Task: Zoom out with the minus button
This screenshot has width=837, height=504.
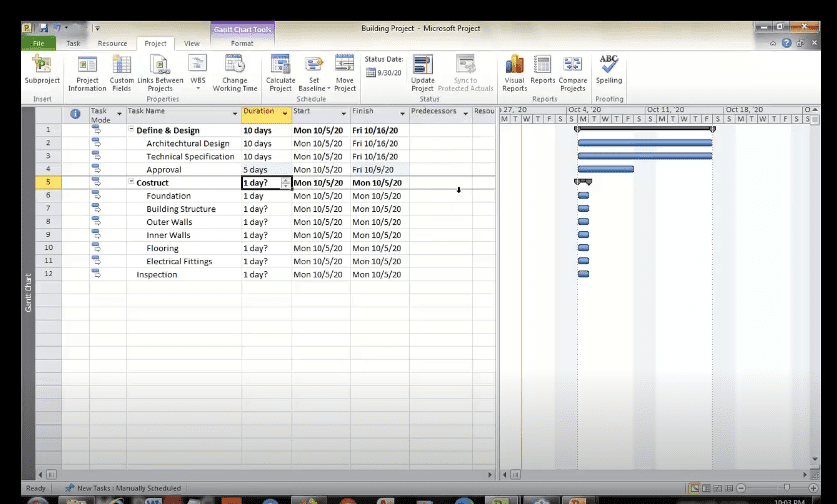Action: 741,488
